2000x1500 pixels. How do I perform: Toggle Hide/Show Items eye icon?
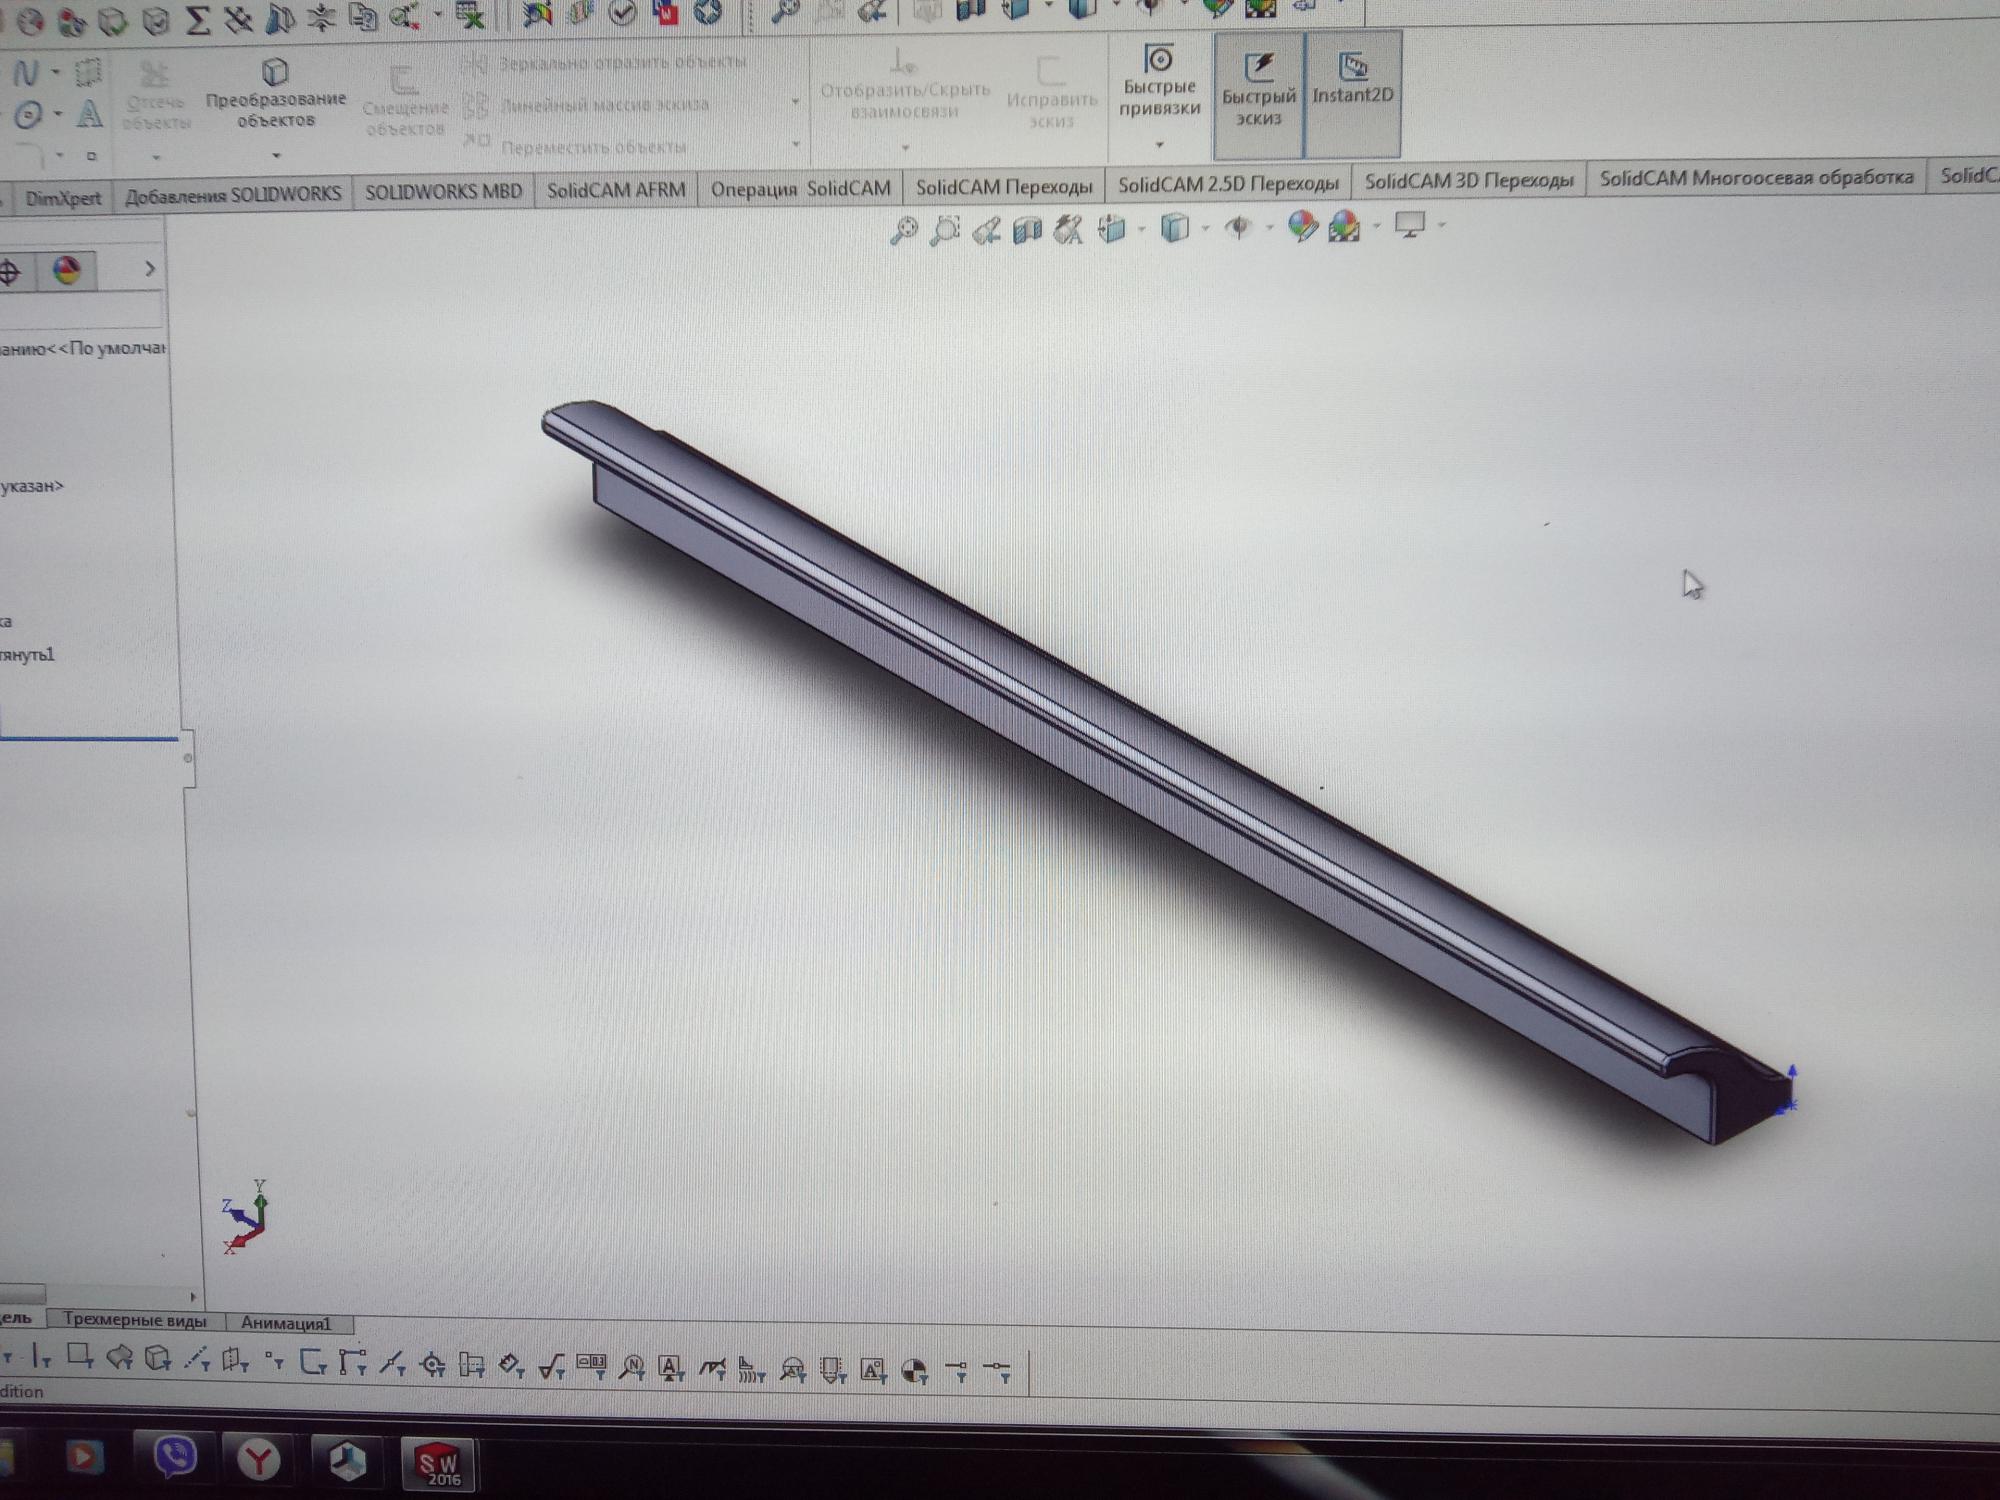point(1239,228)
